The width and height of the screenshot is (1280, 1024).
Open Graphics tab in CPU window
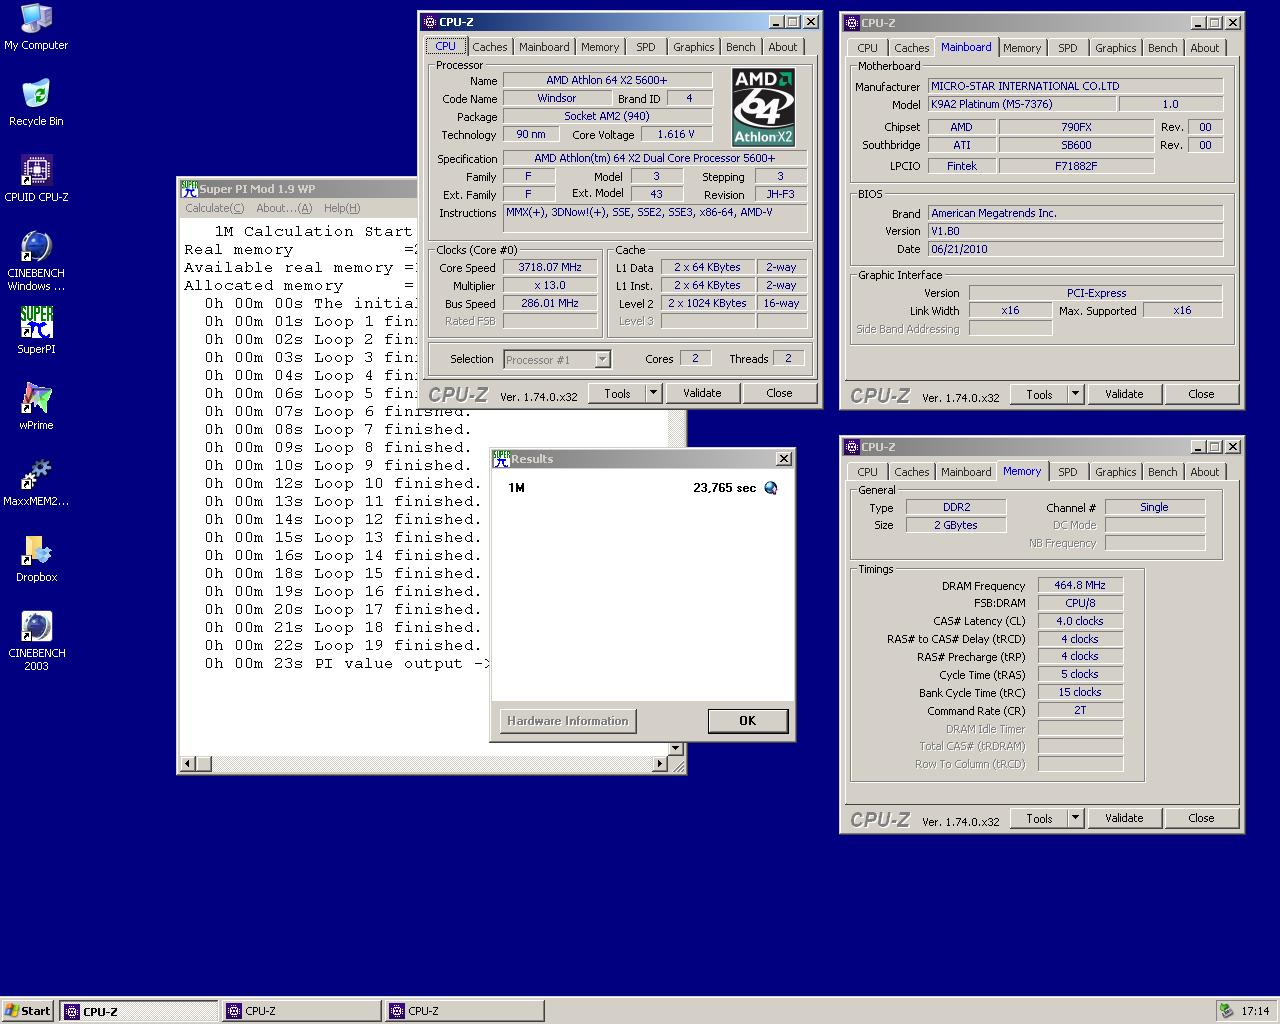(x=693, y=47)
